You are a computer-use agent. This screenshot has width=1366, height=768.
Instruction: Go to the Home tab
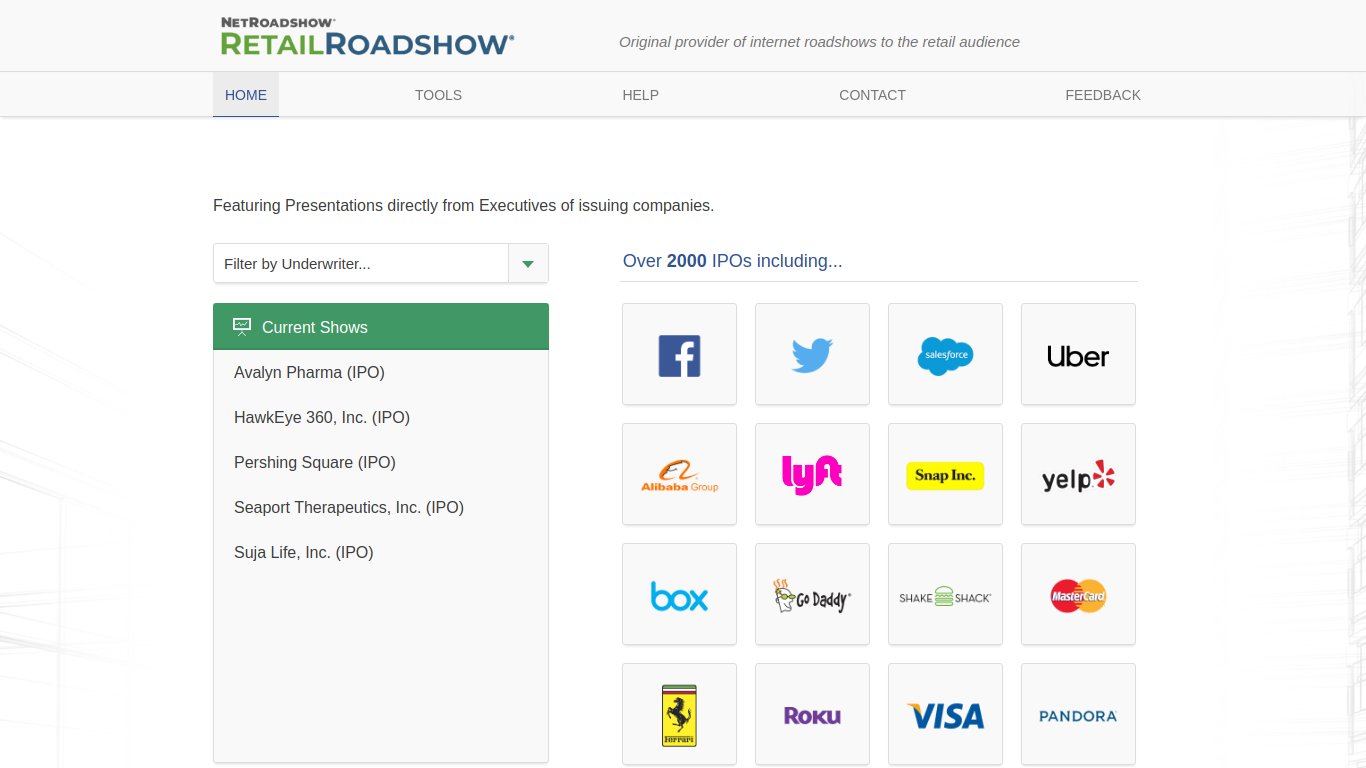coord(246,95)
